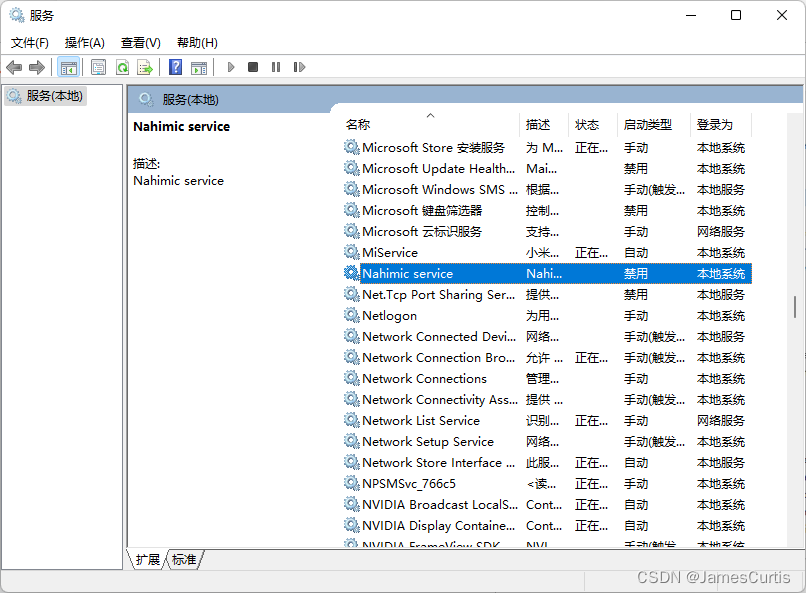Click the Pause Service icon
Image resolution: width=806 pixels, height=593 pixels.
pyautogui.click(x=276, y=67)
